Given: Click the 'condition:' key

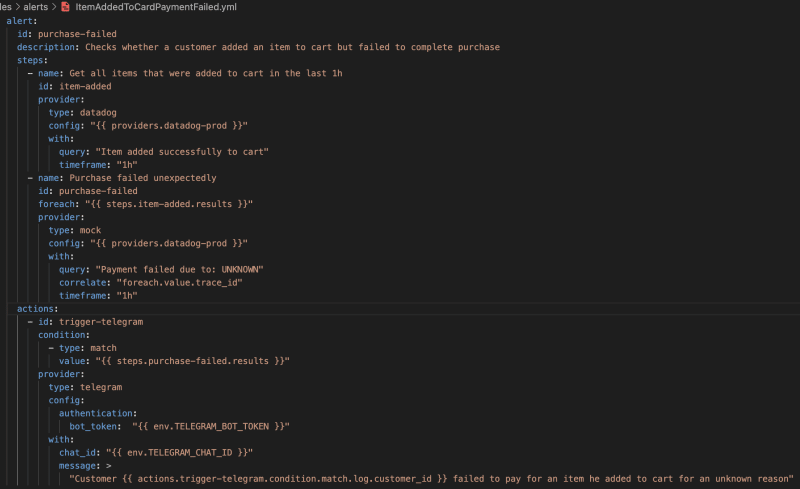Looking at the screenshot, I should coord(64,335).
